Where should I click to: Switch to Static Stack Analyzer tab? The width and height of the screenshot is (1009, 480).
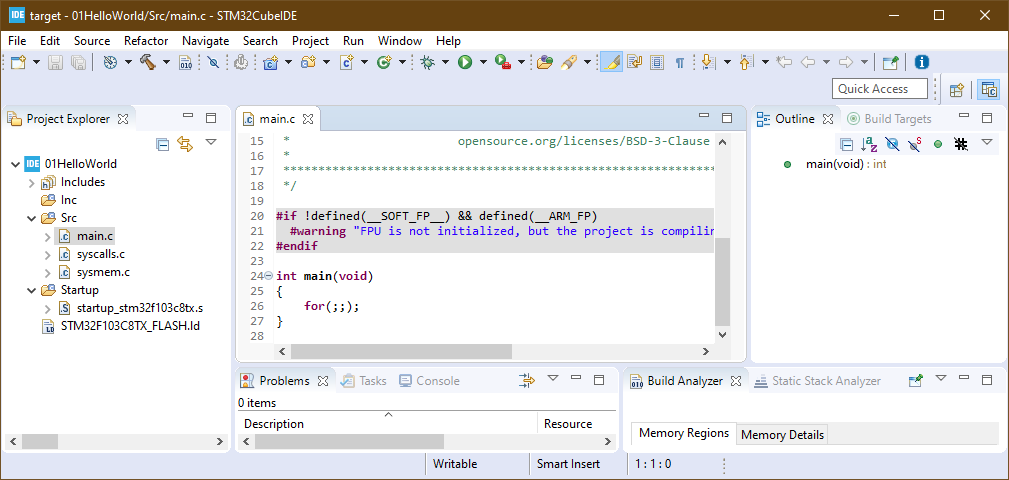point(817,381)
